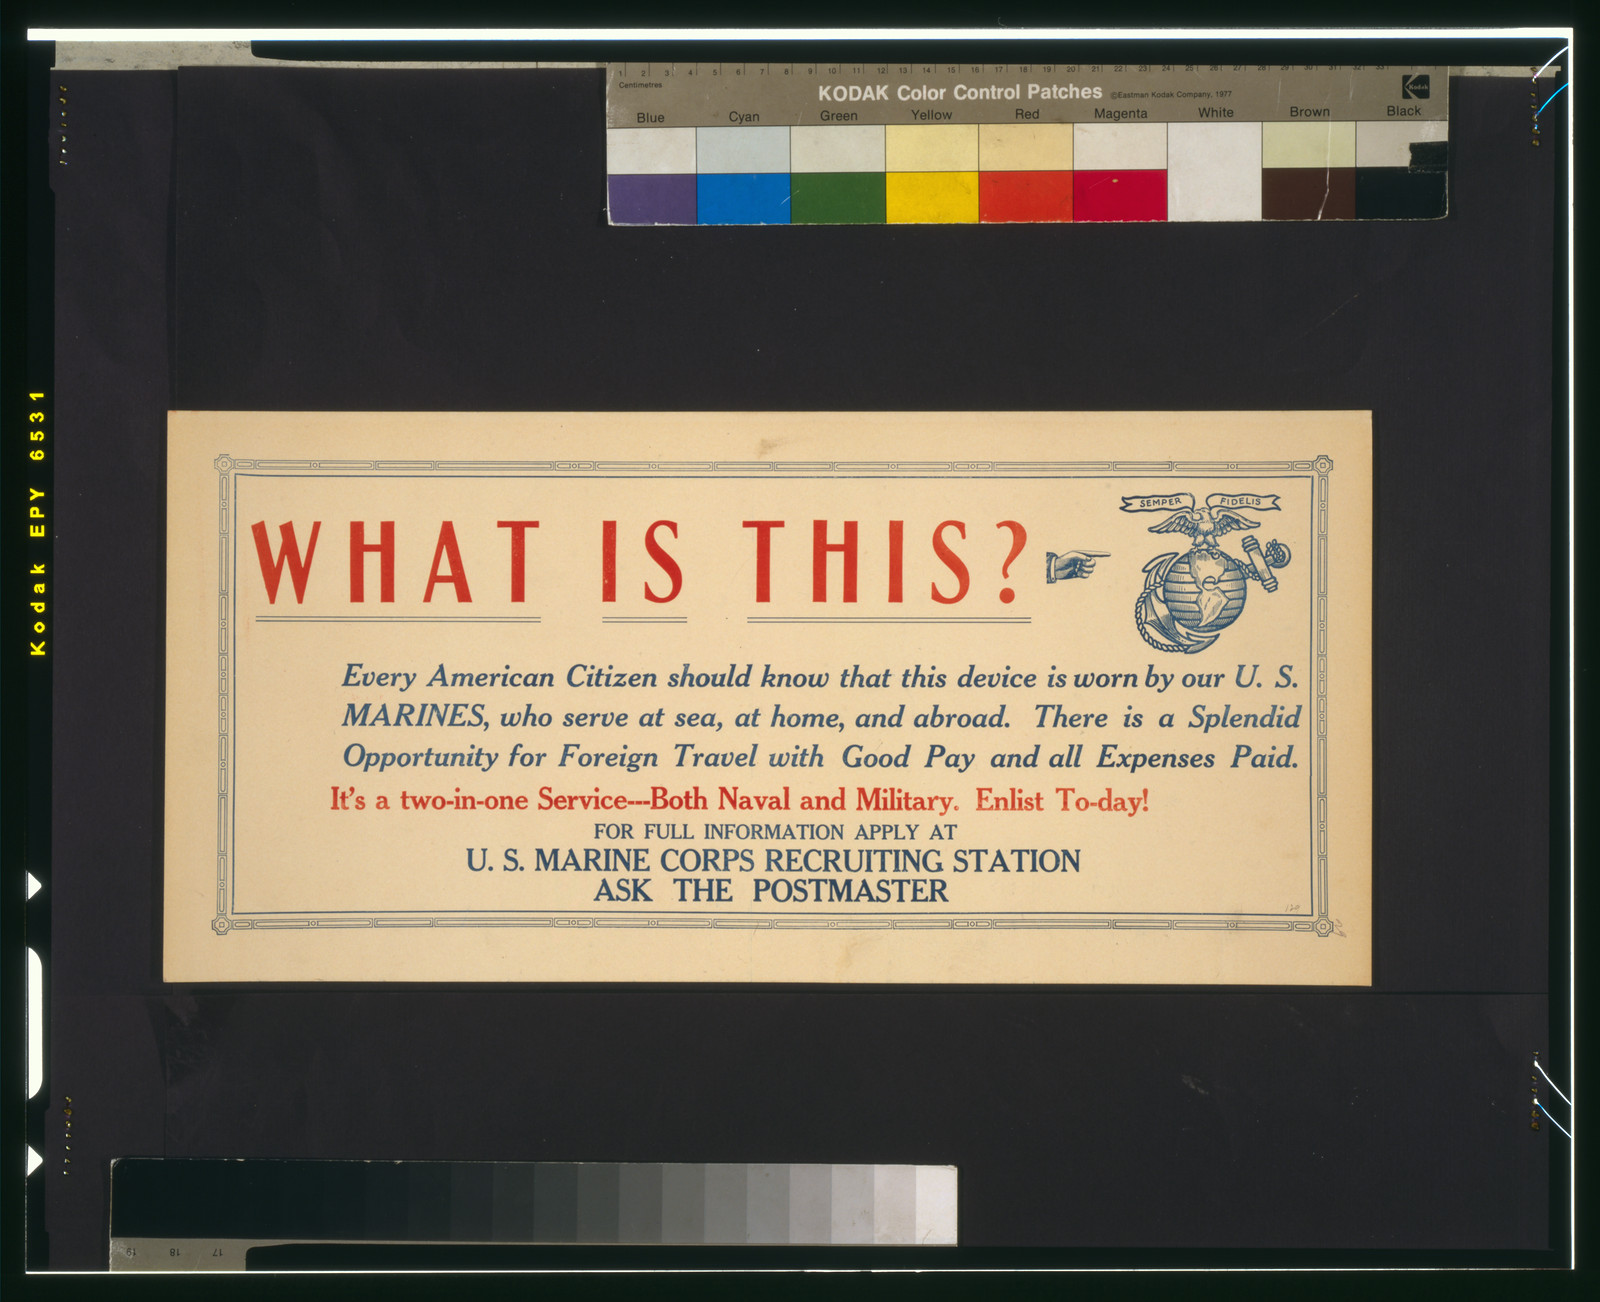Screen dimensions: 1600x1302
Task: Click the vertical 'Kodak EPY 6531' film label
Action: 38,523
